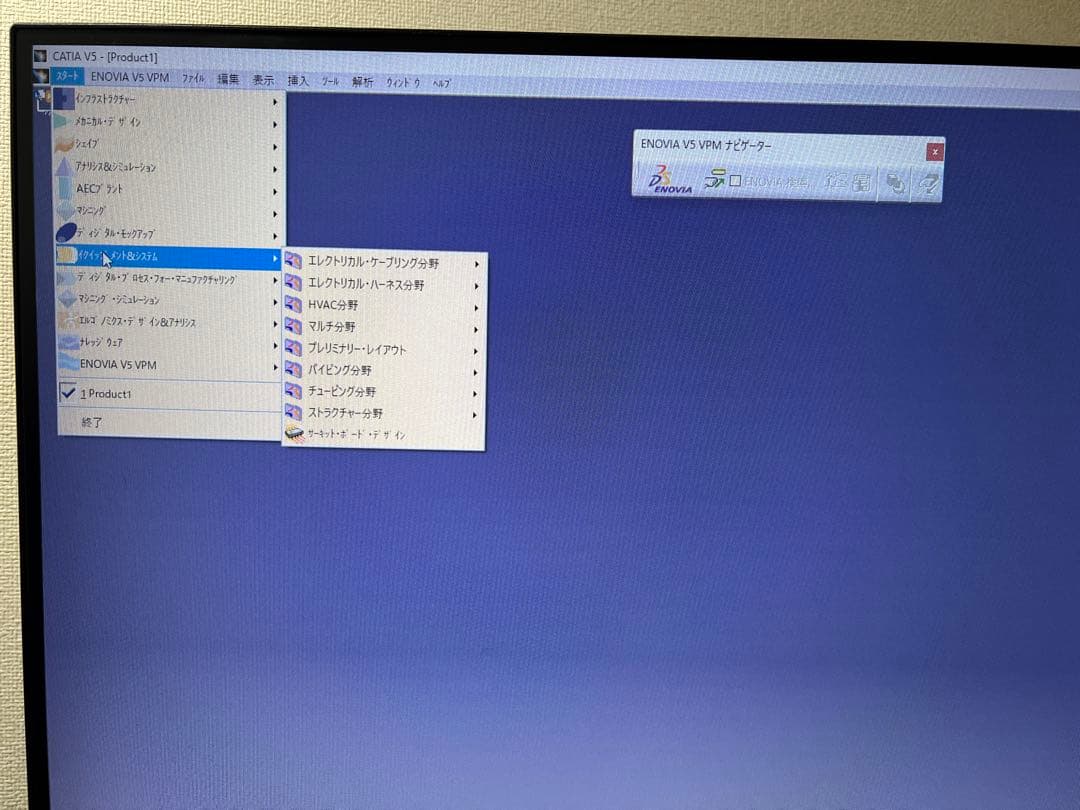Click the ENOVIA logo in navigator toolbar

point(665,182)
